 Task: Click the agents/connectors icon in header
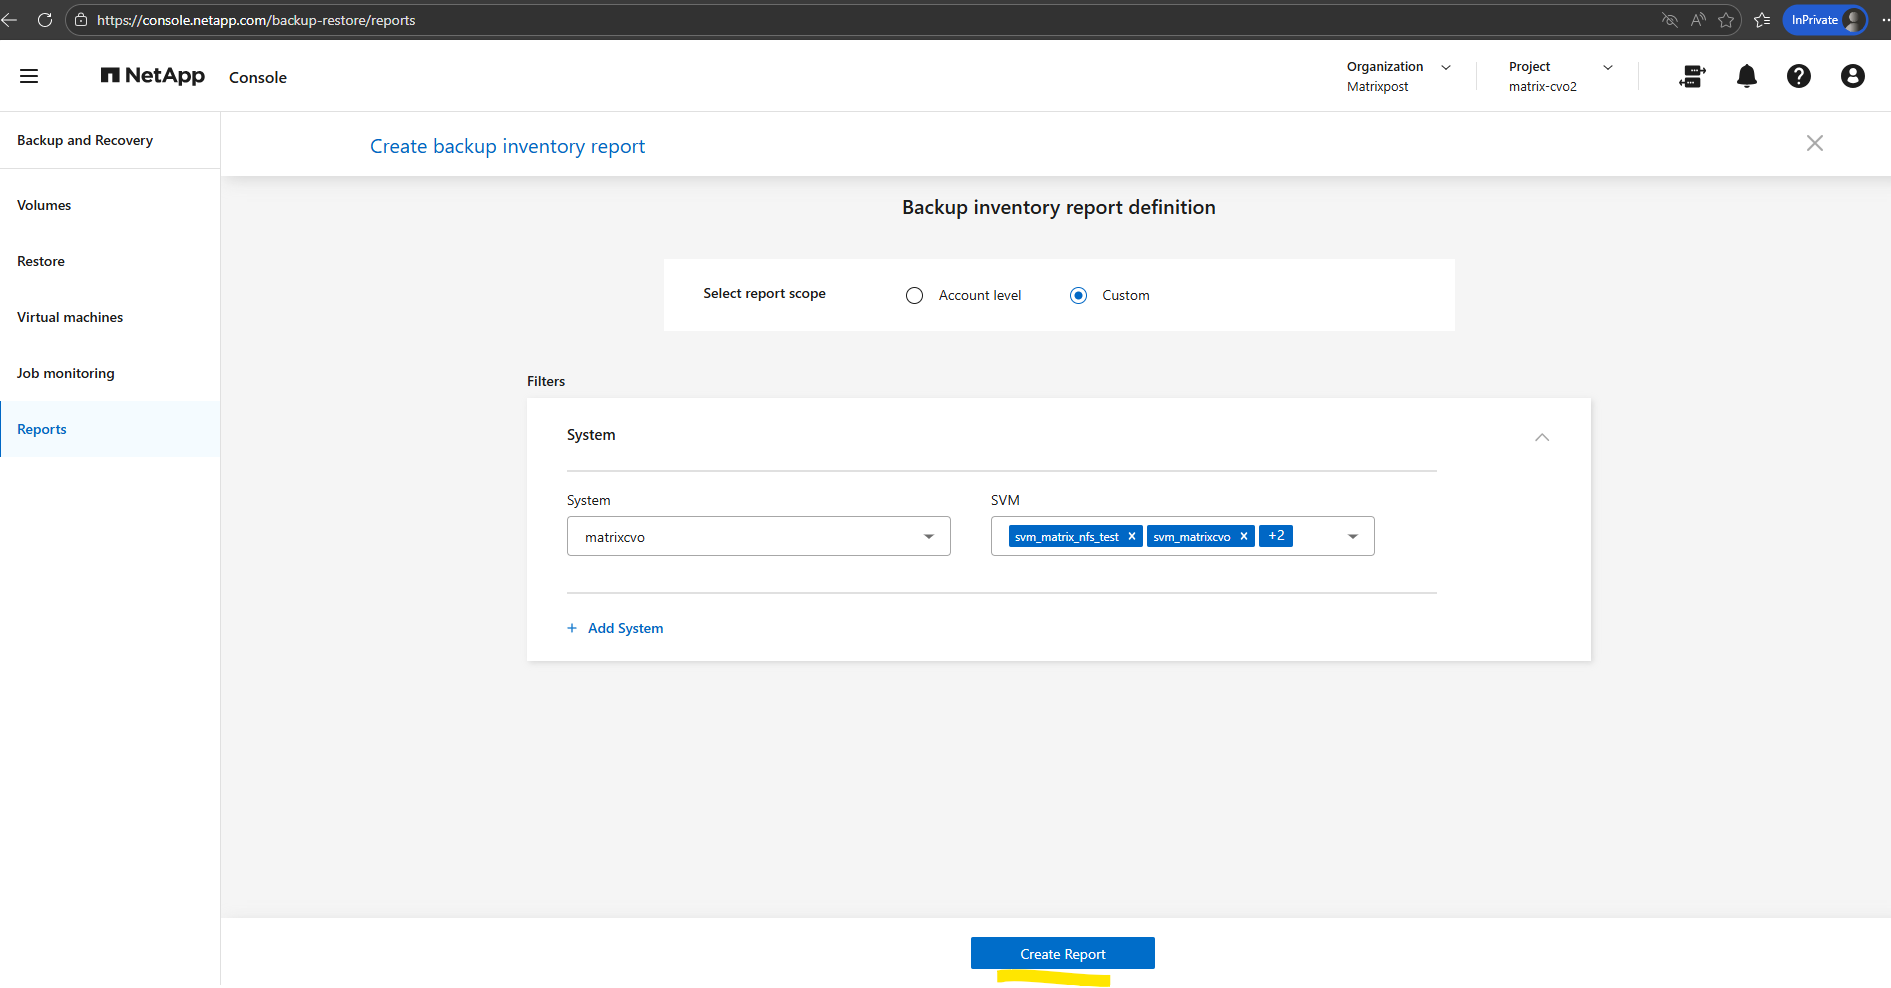pyautogui.click(x=1692, y=76)
